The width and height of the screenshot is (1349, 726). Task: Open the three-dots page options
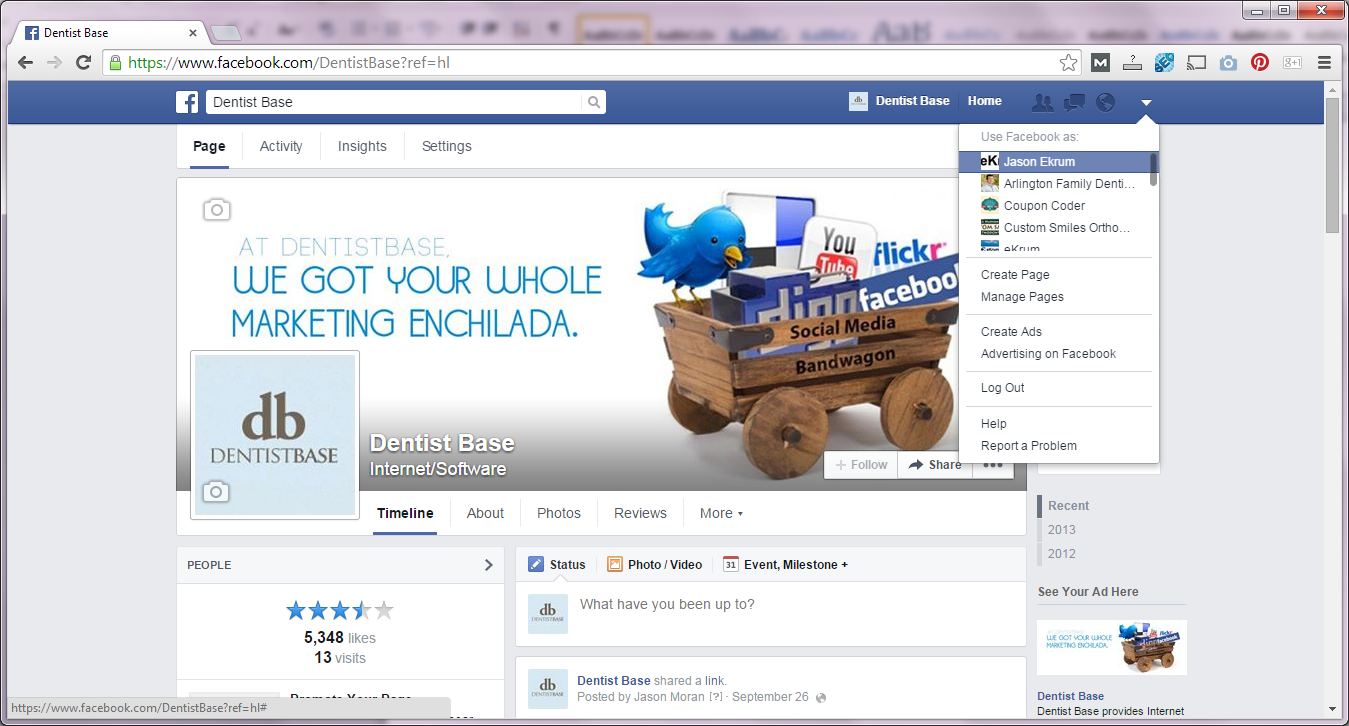pyautogui.click(x=992, y=464)
